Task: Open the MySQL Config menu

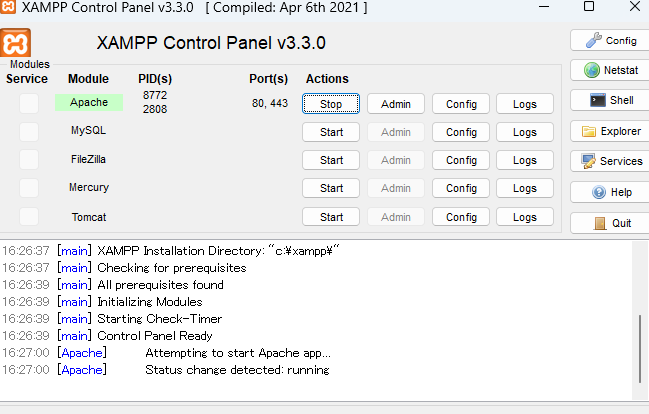Action: tap(461, 132)
